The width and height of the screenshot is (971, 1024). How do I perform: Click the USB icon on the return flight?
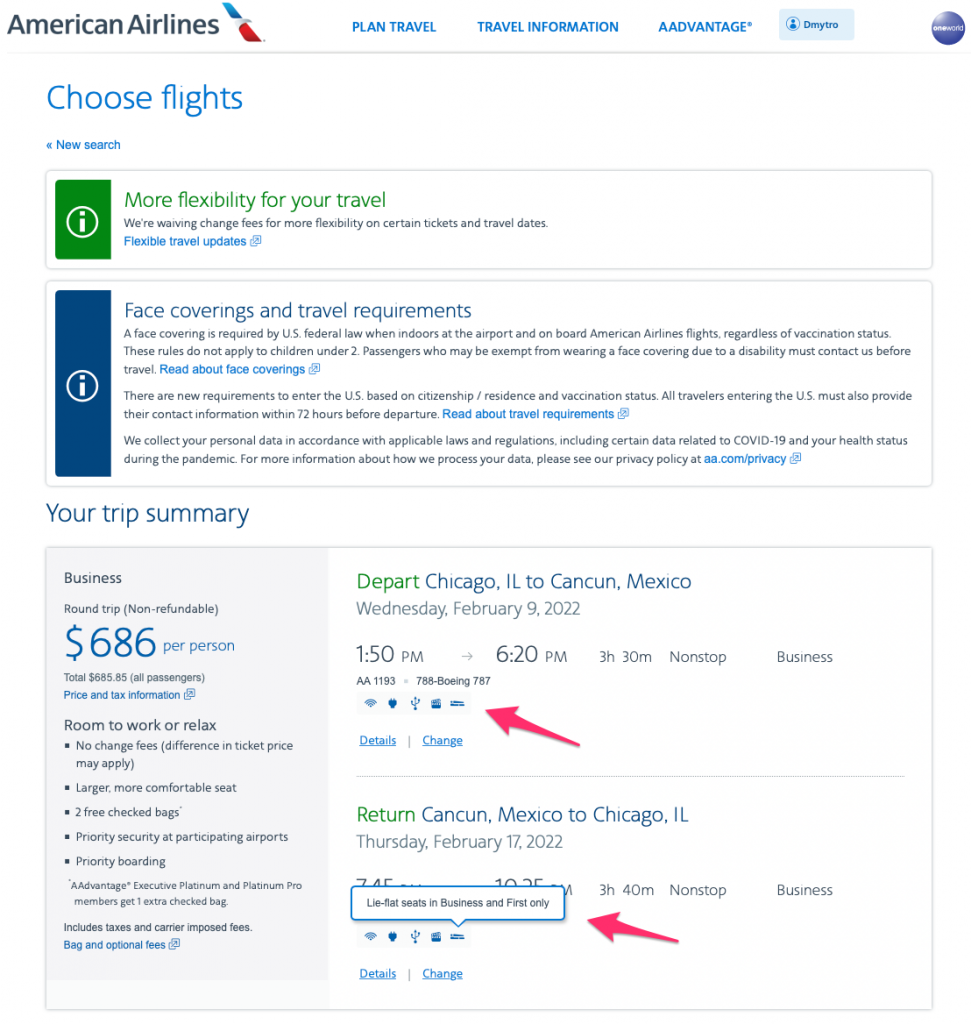click(x=414, y=936)
